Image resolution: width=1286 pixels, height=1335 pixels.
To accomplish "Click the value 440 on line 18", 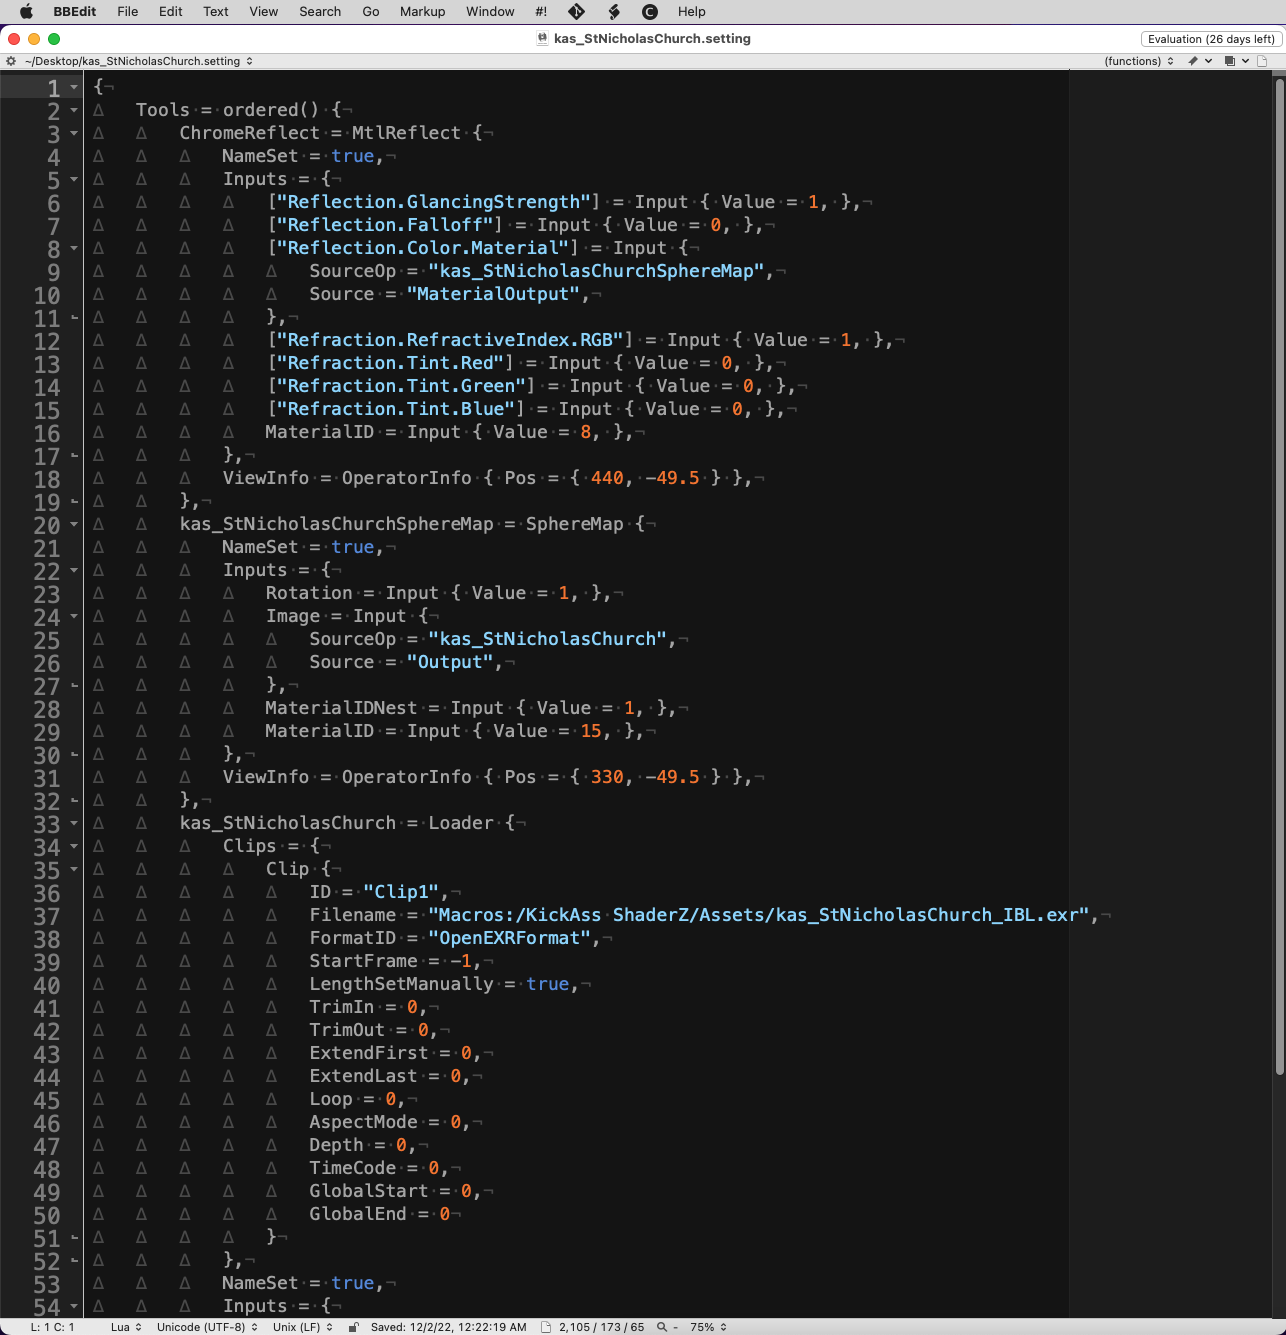I will pos(607,479).
